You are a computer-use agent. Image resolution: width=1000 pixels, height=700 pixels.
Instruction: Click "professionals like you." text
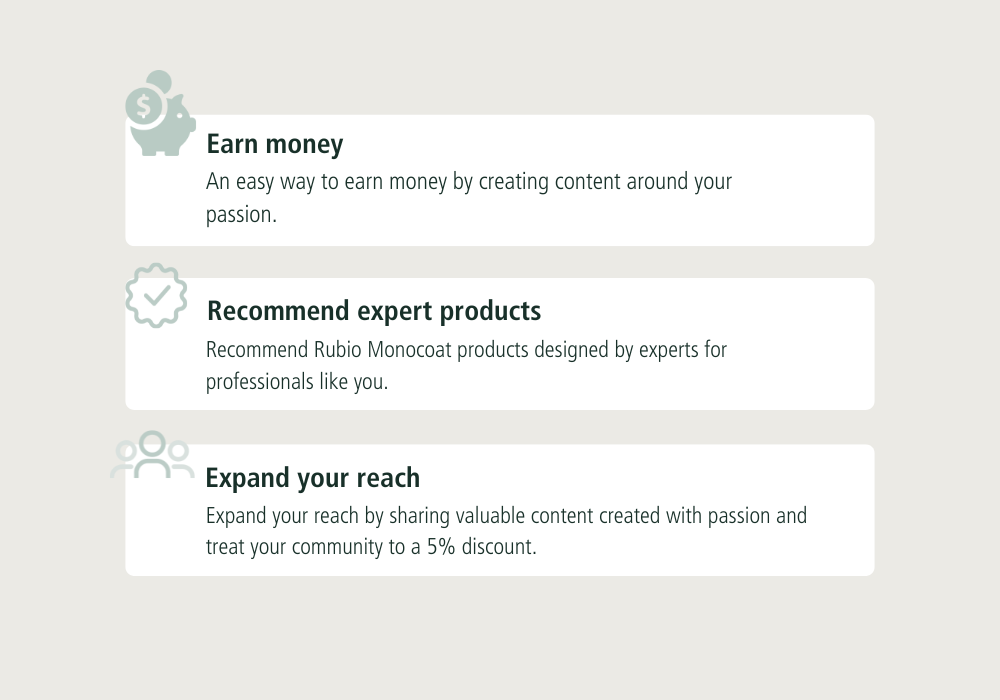tap(297, 381)
